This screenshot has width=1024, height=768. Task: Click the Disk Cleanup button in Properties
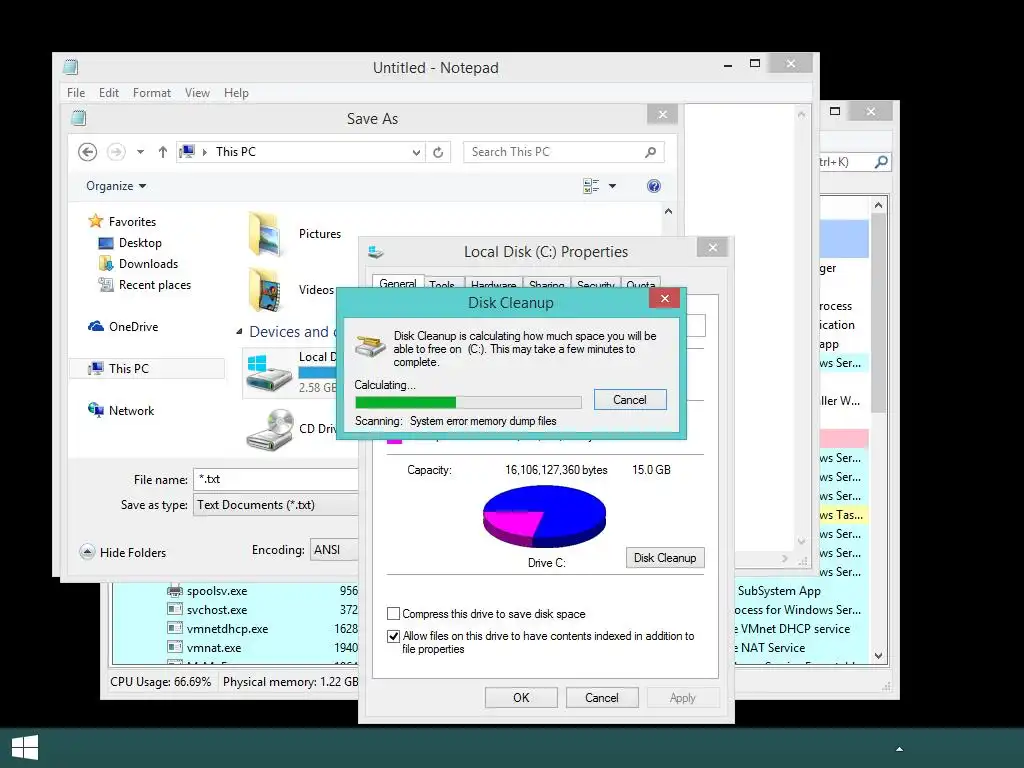click(x=665, y=558)
